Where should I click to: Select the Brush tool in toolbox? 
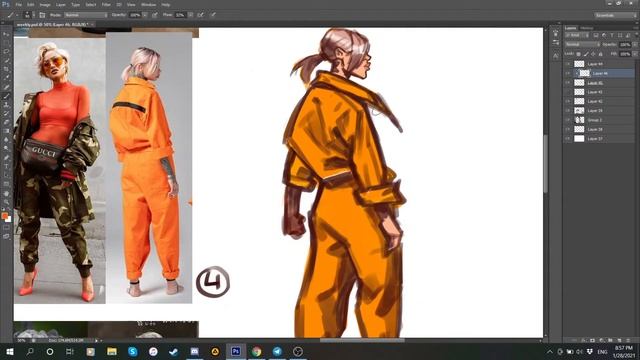[x=6, y=96]
